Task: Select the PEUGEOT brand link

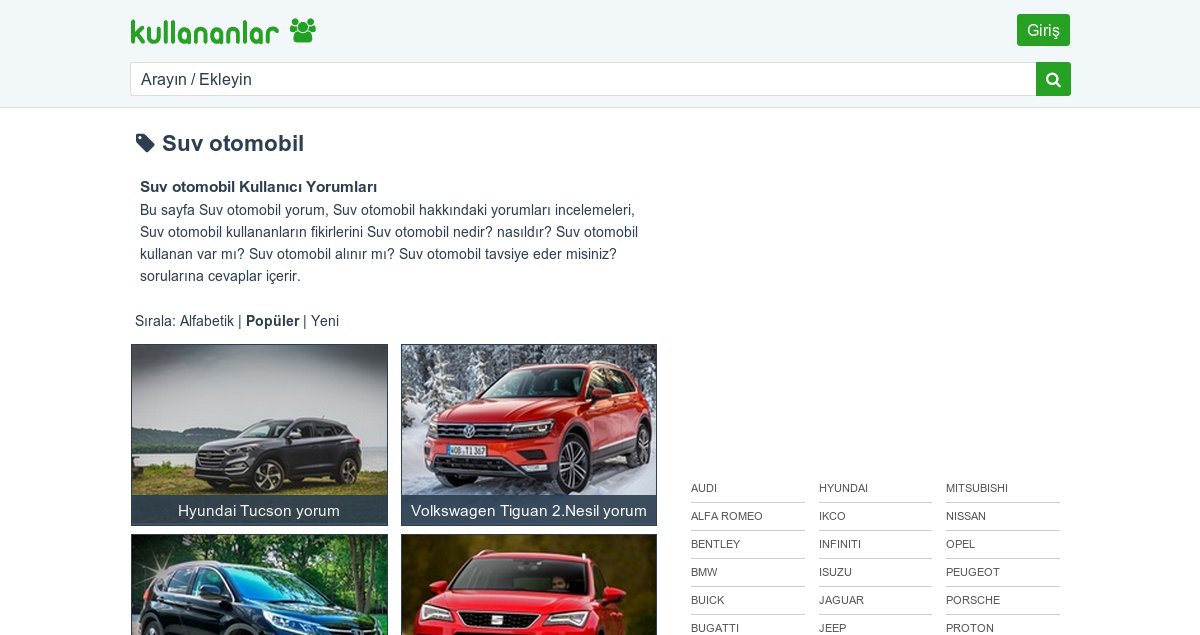Action: [973, 572]
